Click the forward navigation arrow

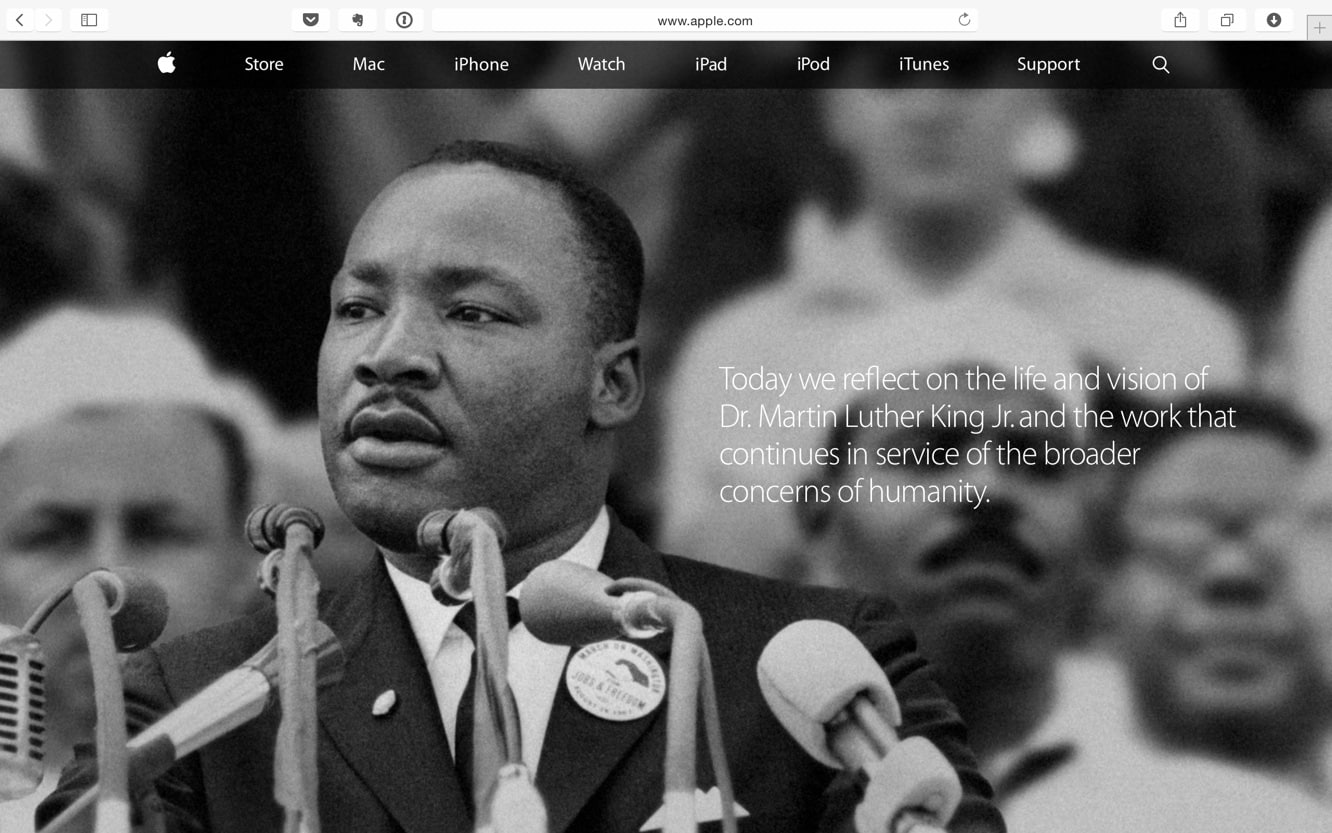coord(48,20)
